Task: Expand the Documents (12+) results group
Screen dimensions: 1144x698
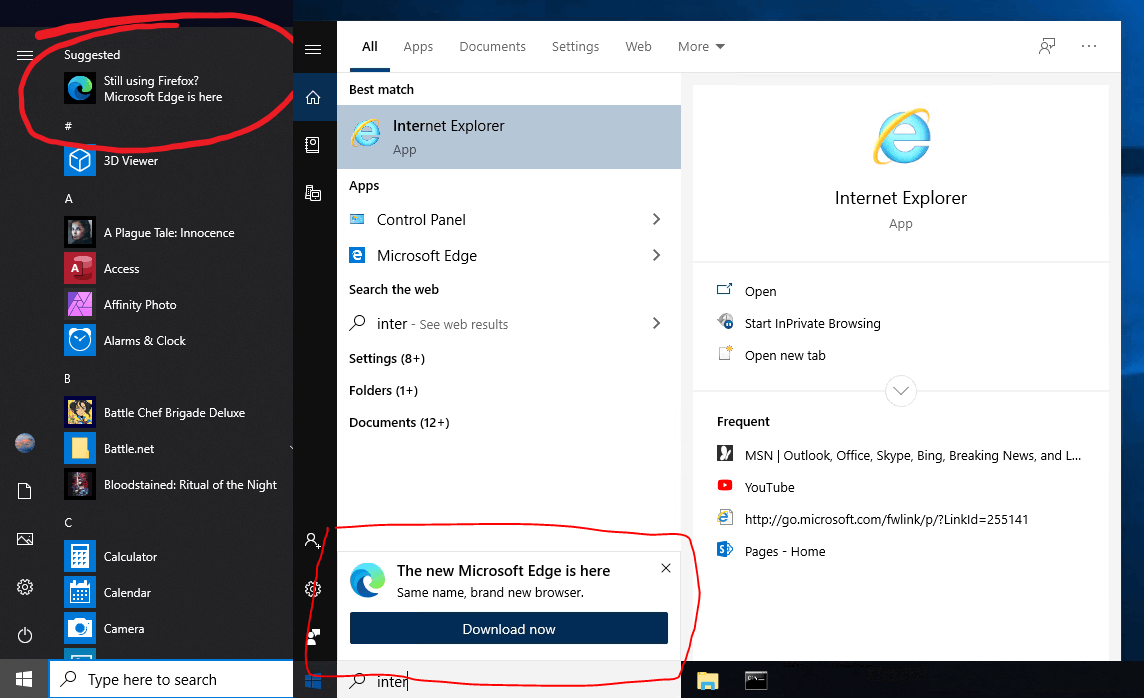Action: [x=399, y=422]
